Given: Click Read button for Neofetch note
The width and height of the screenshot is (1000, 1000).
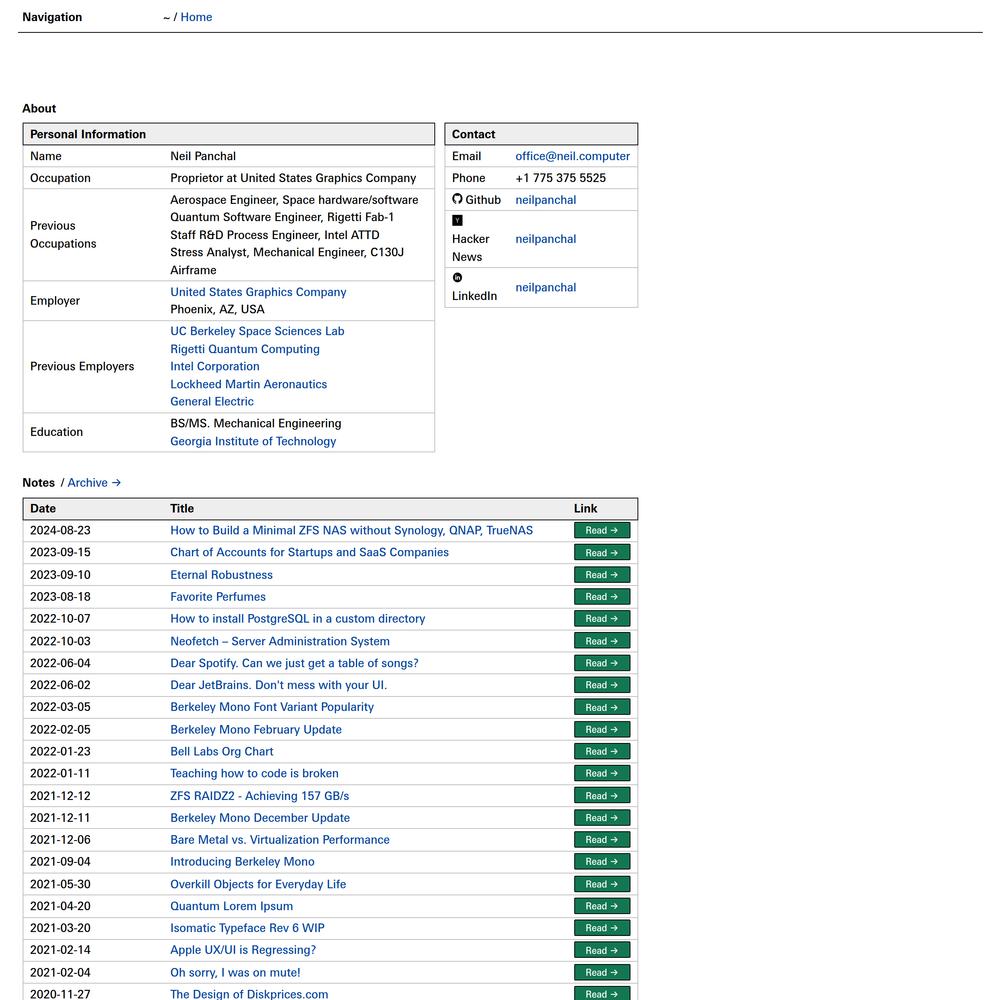Looking at the screenshot, I should [602, 641].
